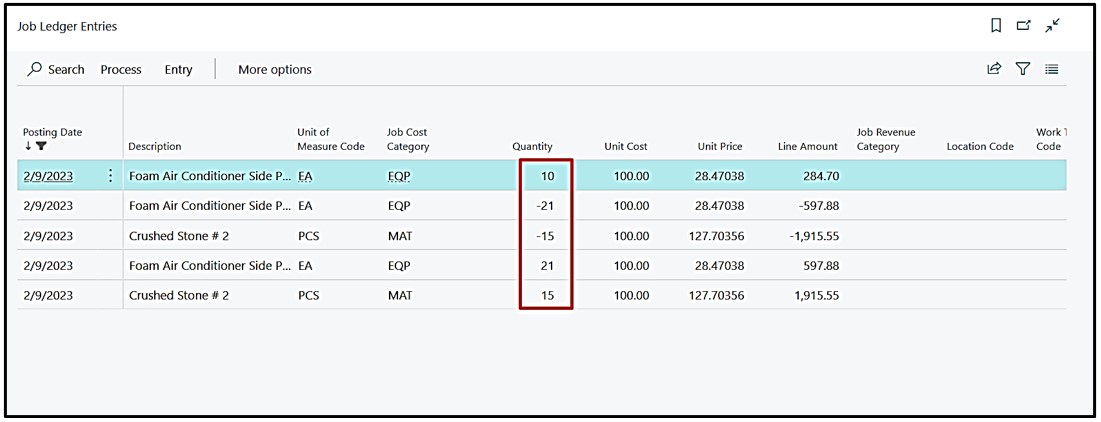Click the share icon in toolbar
Viewport: 1101px width, 422px height.
point(994,69)
